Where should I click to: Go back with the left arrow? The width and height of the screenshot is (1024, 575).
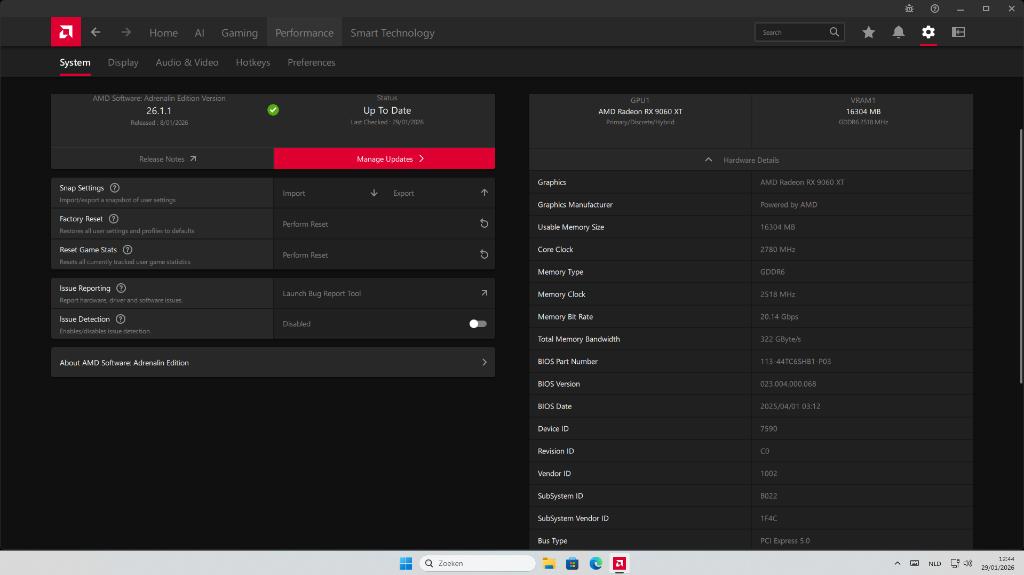(95, 32)
